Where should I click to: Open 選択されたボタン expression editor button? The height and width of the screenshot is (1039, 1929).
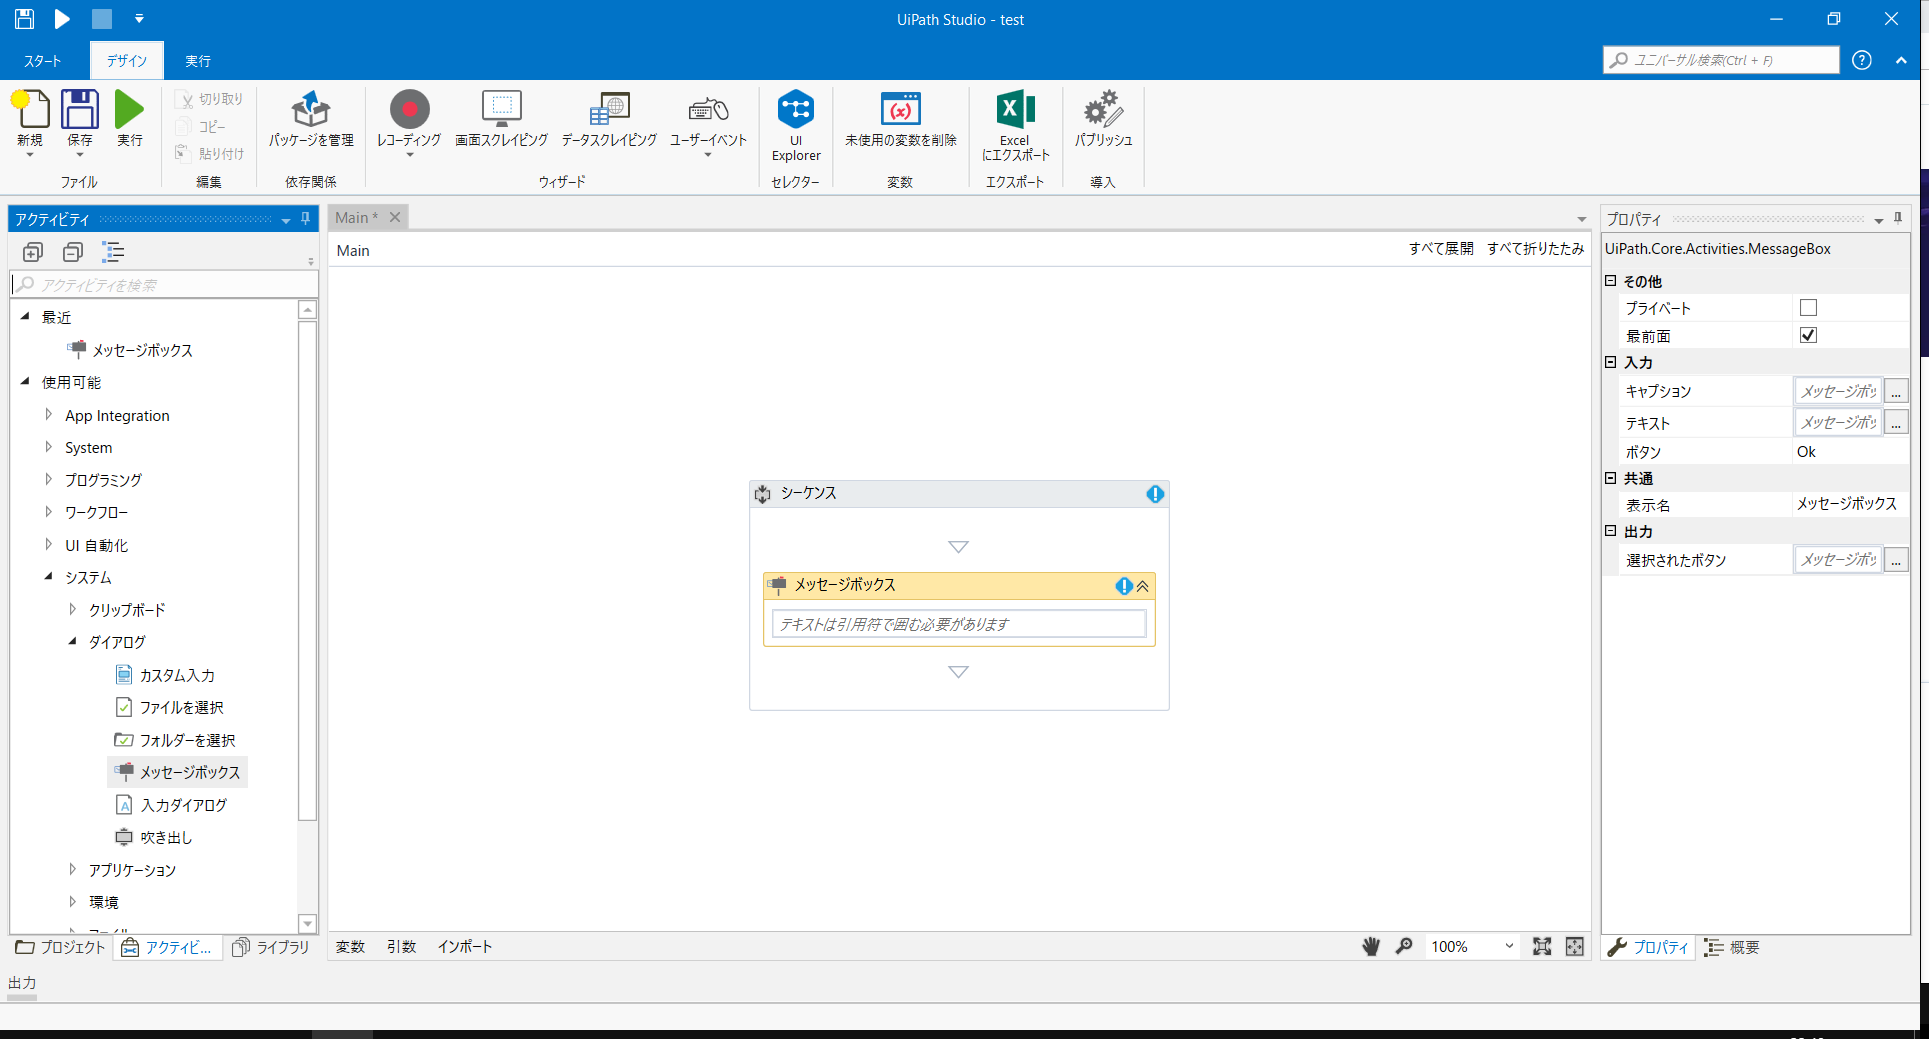pos(1896,560)
